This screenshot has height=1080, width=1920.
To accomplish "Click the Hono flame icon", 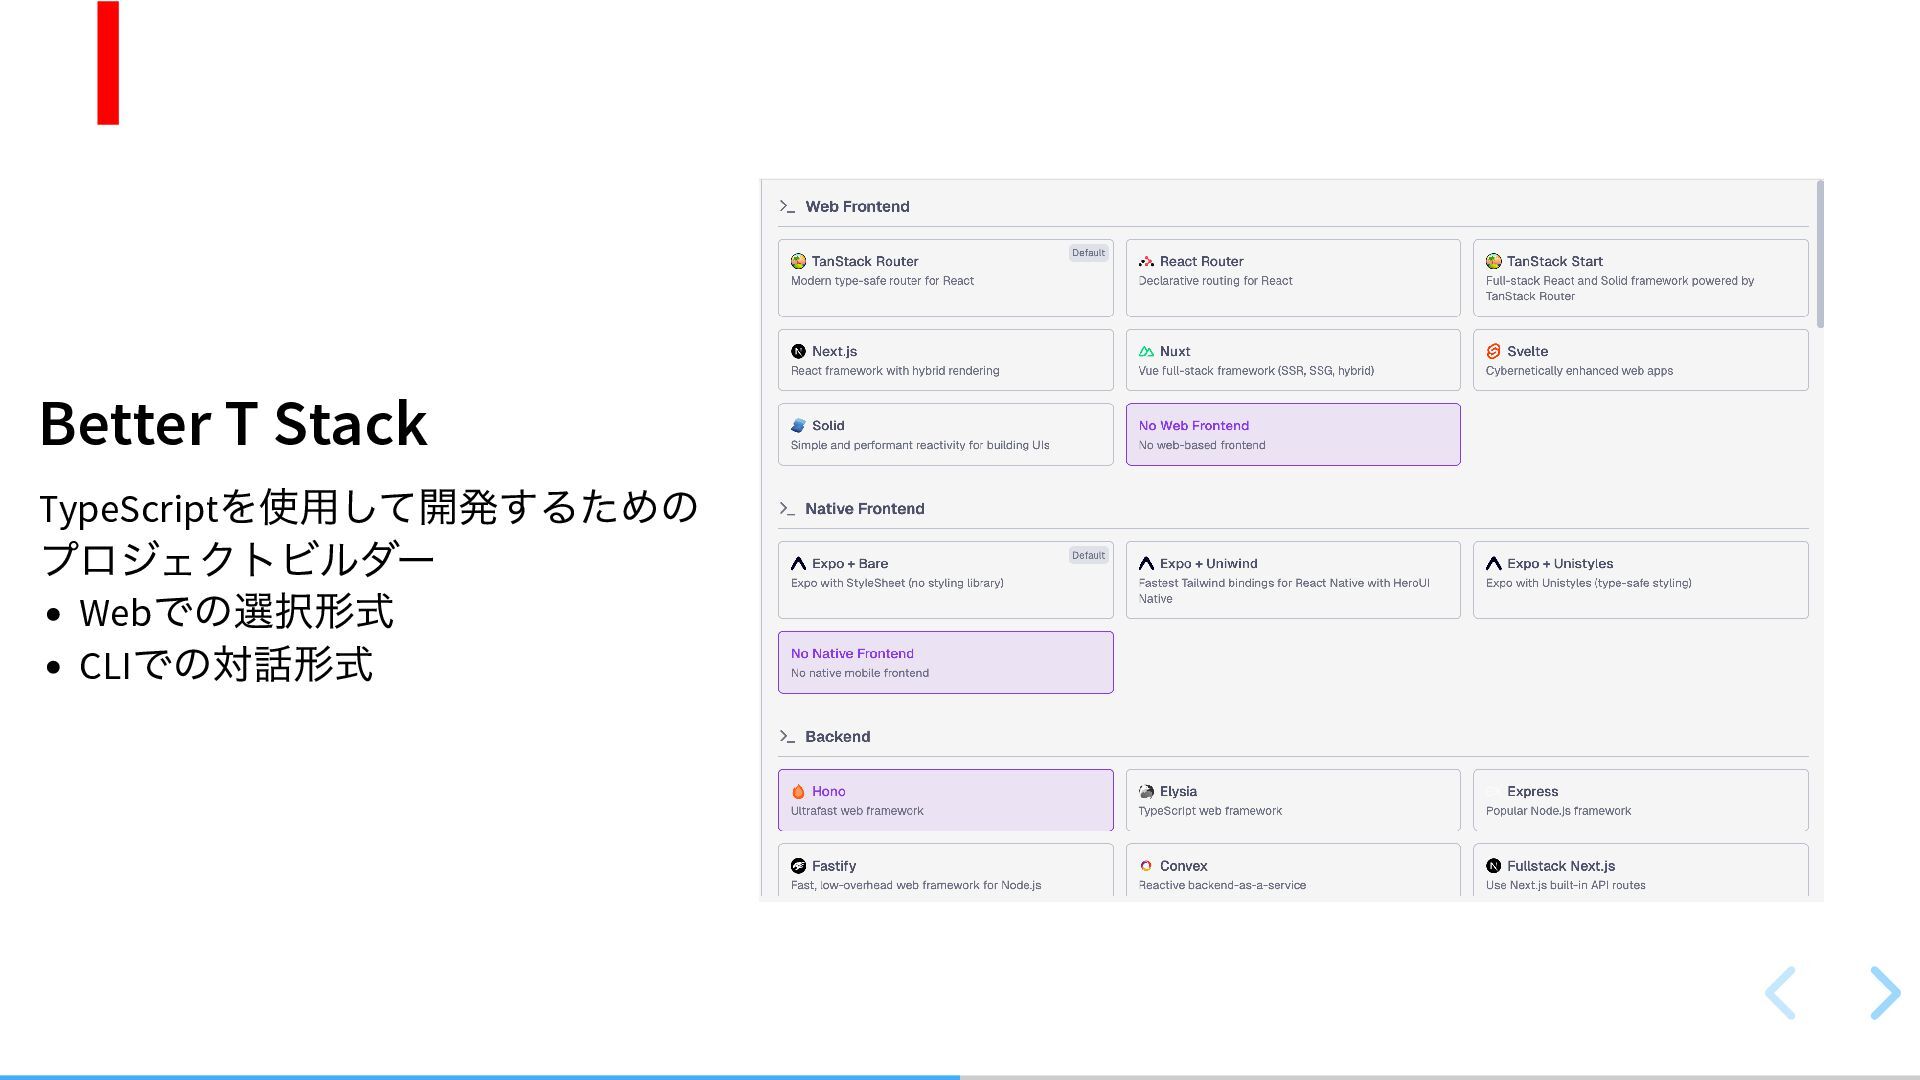I will click(x=798, y=792).
